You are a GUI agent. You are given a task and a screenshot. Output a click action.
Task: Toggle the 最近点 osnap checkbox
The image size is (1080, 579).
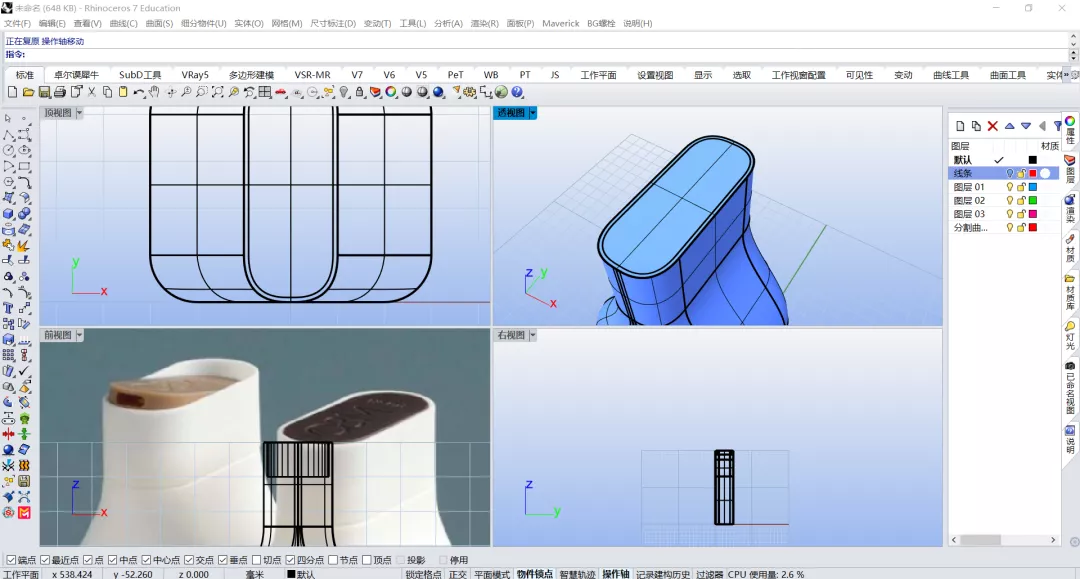click(x=45, y=560)
